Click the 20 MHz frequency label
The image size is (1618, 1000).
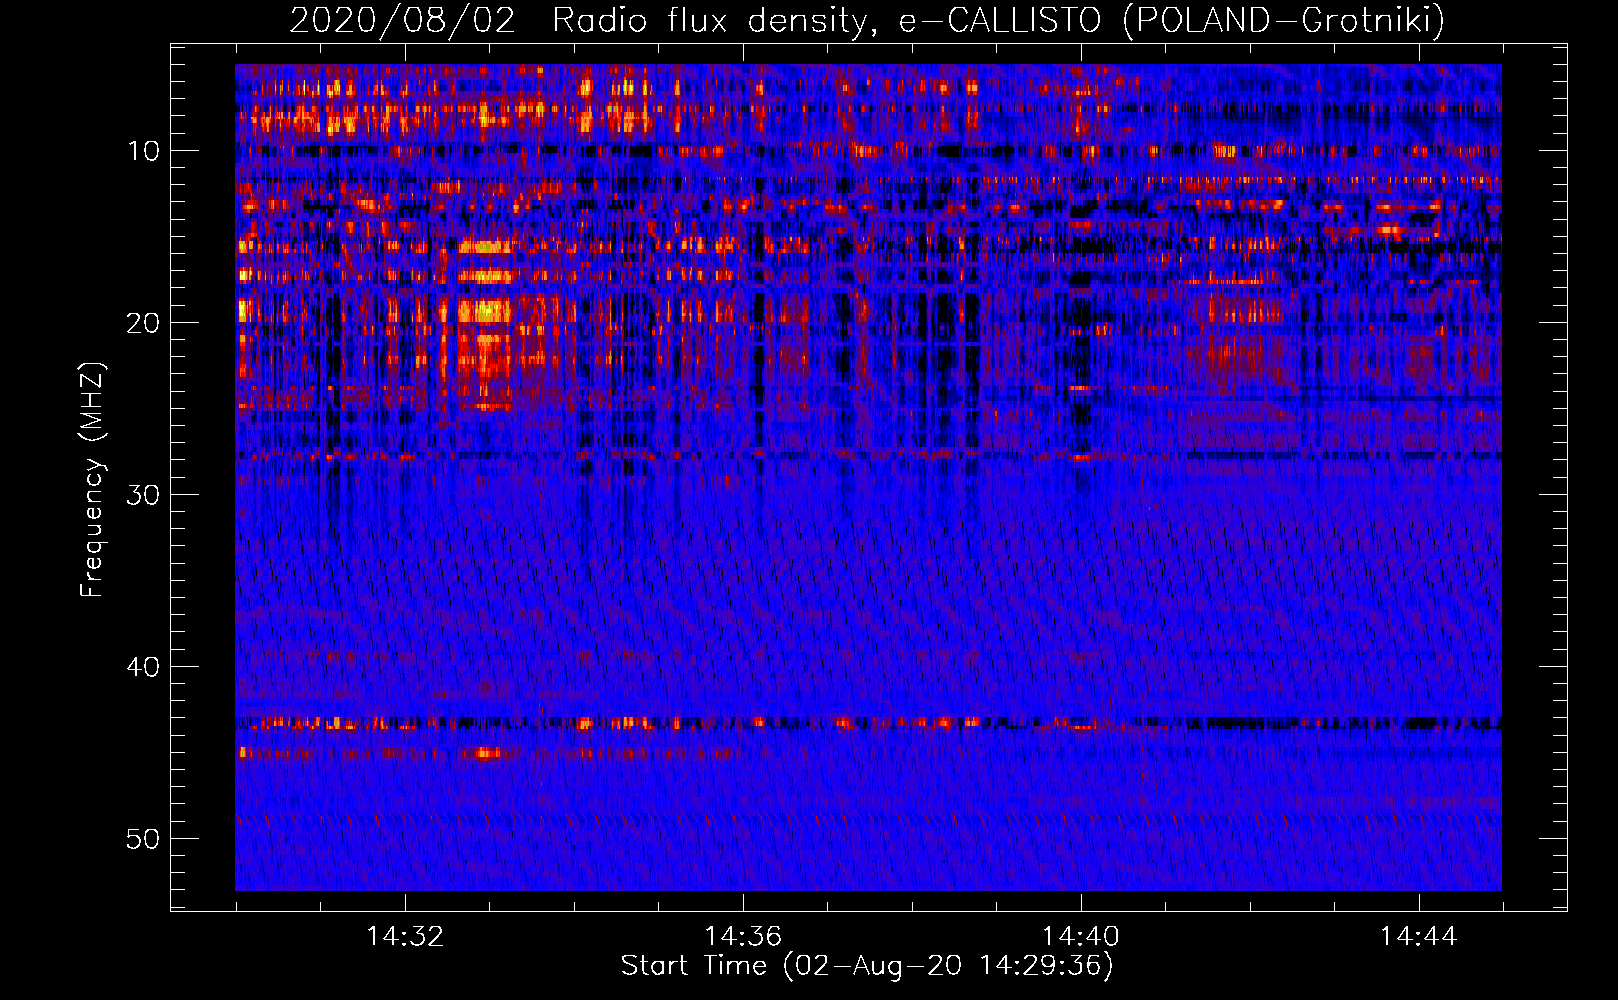pos(144,323)
